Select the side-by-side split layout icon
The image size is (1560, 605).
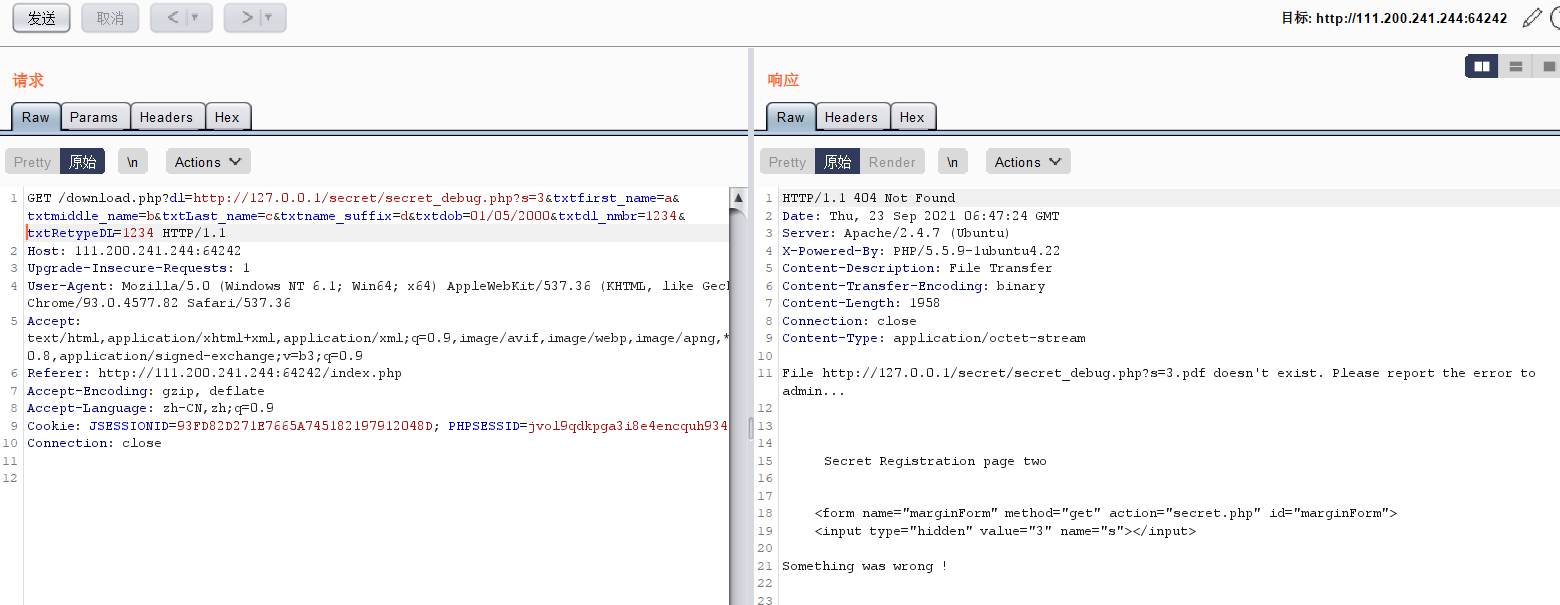coord(1482,66)
